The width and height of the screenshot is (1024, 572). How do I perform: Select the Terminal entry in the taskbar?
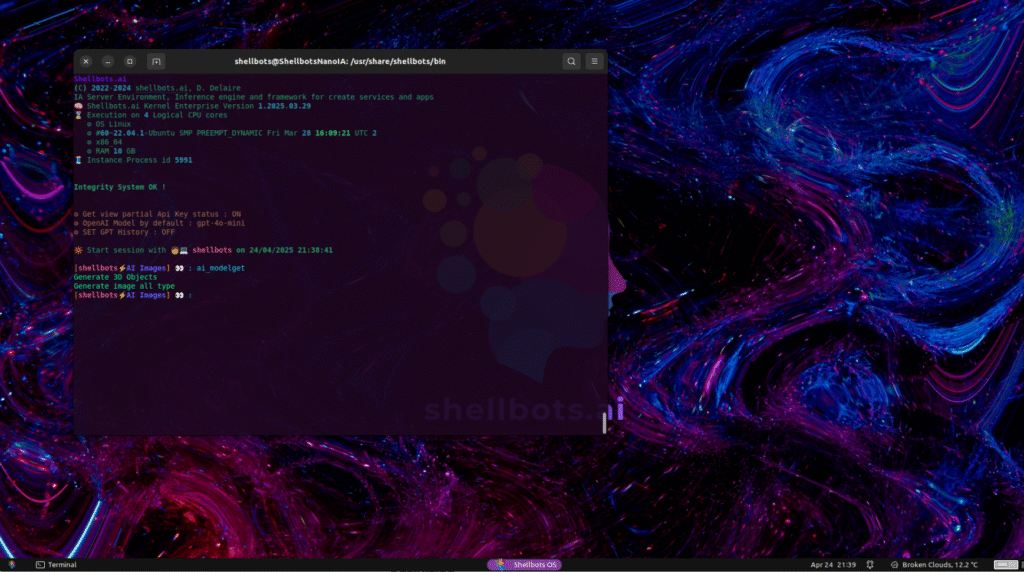click(x=56, y=564)
